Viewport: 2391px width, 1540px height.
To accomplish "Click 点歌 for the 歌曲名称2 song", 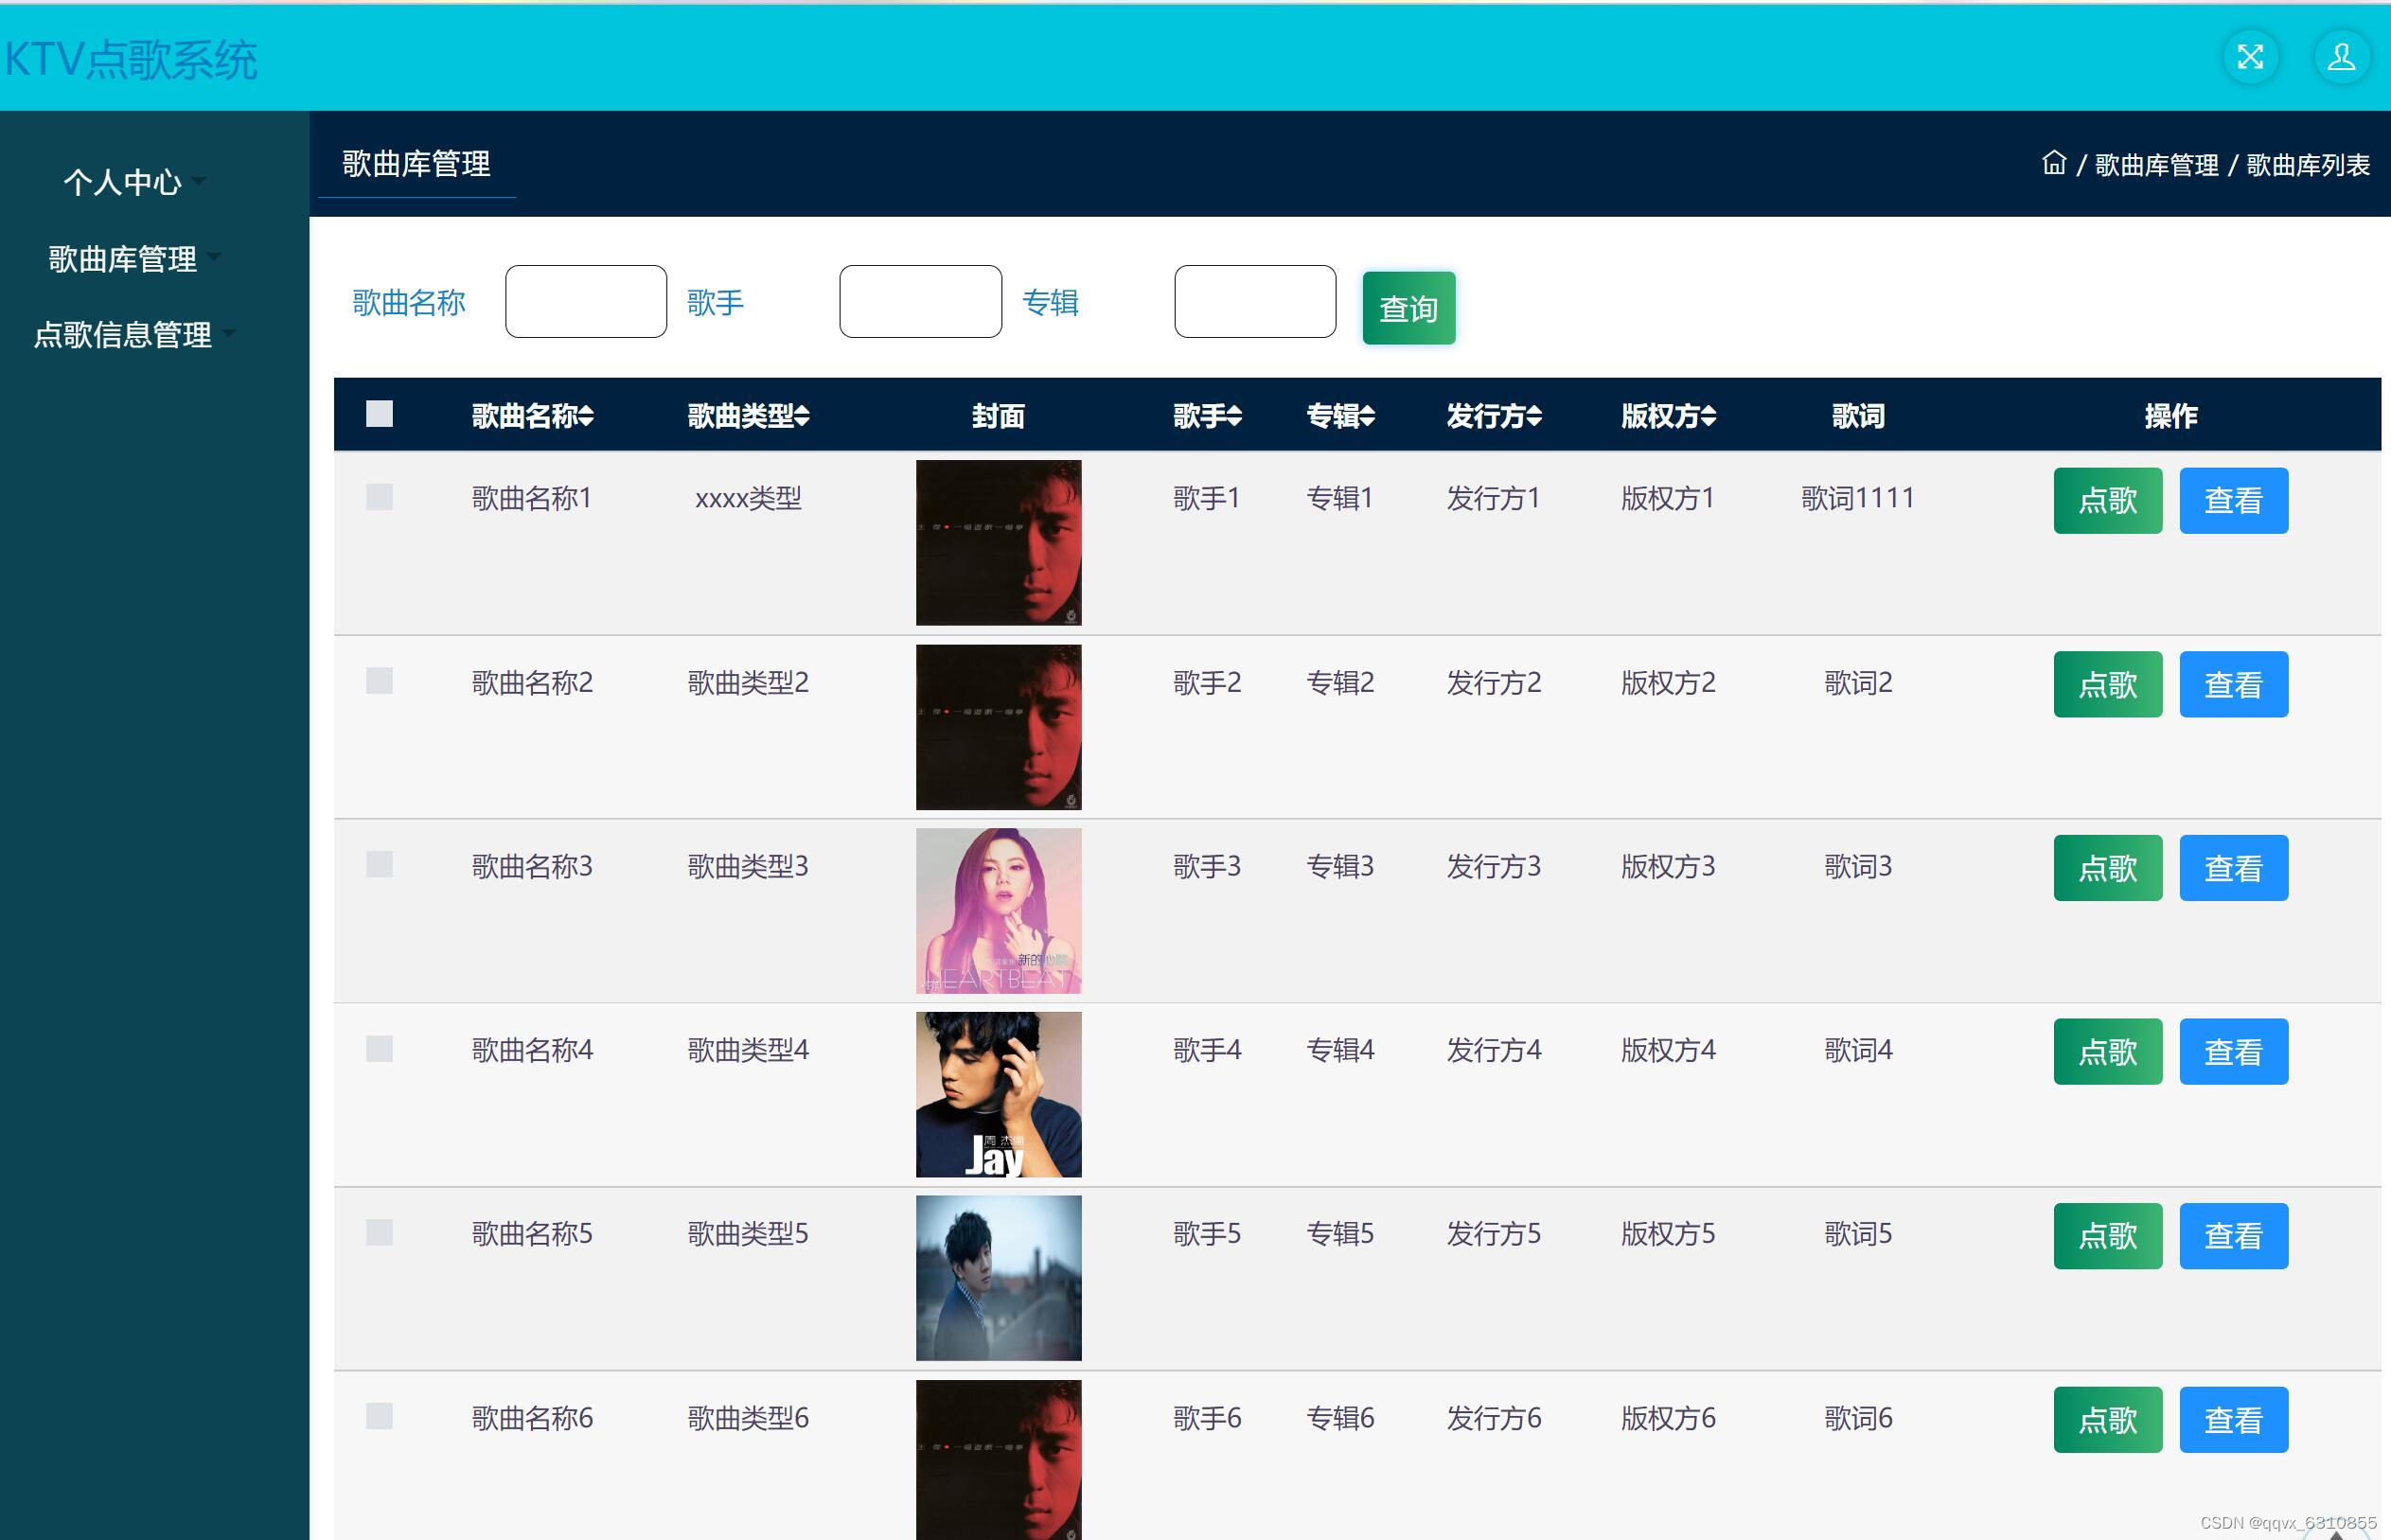I will point(2107,684).
